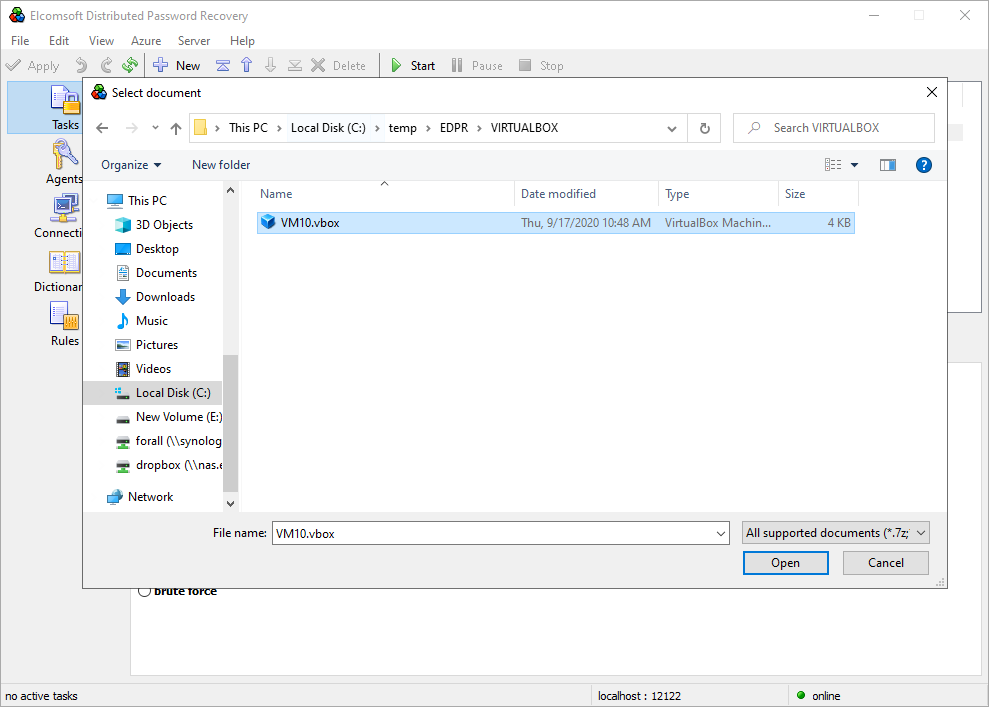Click the EDPR breadcrumb segment
The width and height of the screenshot is (989, 707).
(x=454, y=128)
